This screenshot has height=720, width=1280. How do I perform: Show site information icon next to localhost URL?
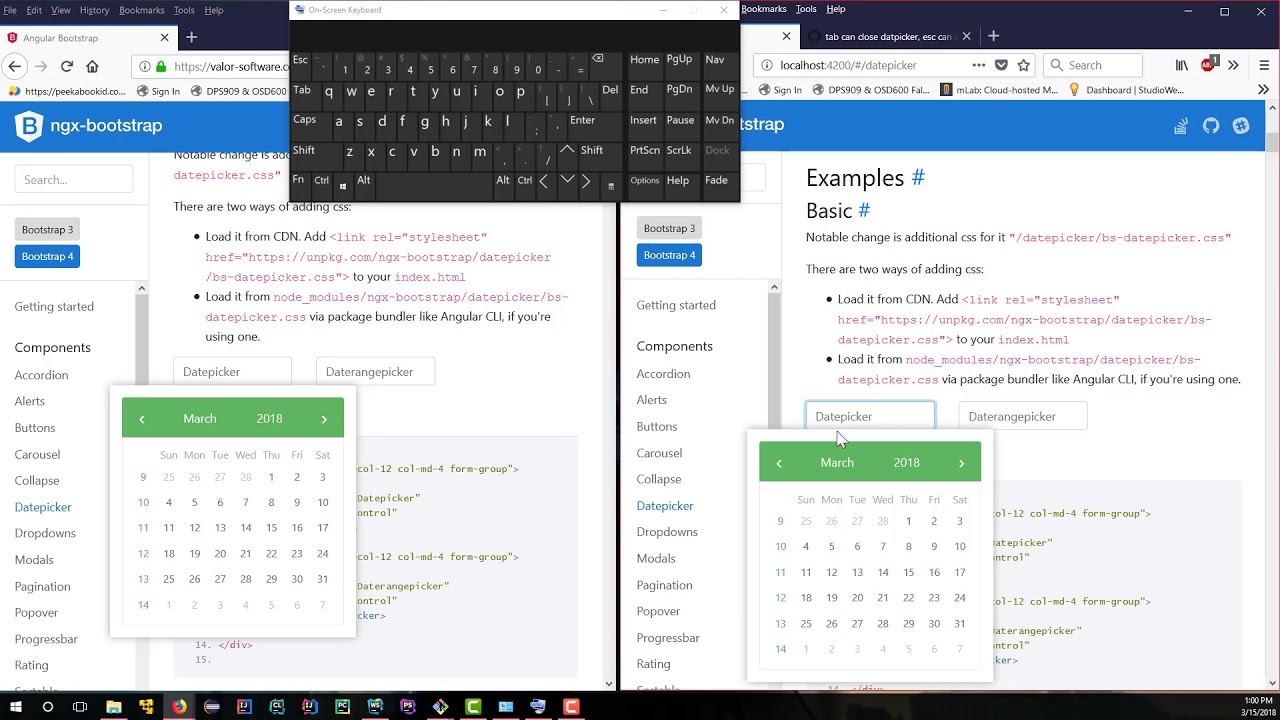point(767,65)
